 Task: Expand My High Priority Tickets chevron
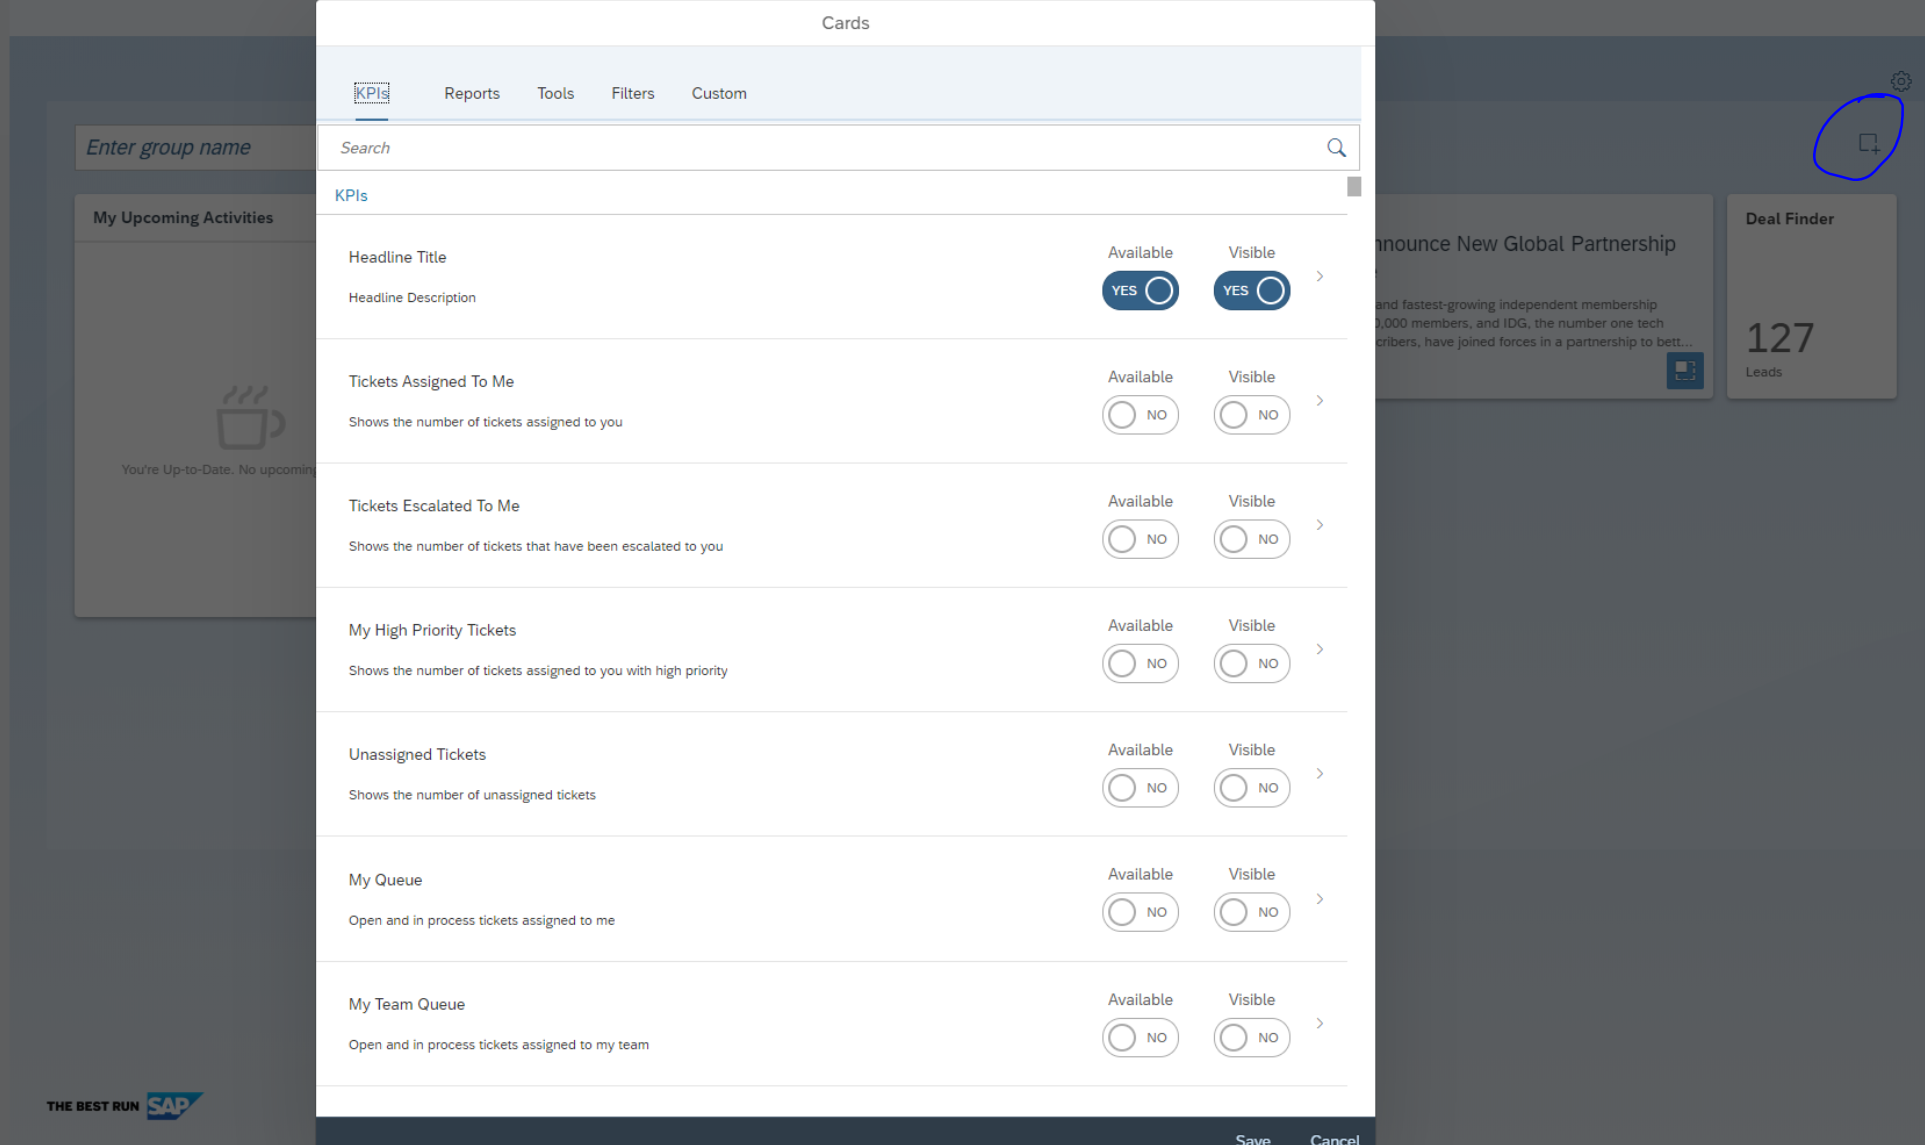pos(1320,649)
